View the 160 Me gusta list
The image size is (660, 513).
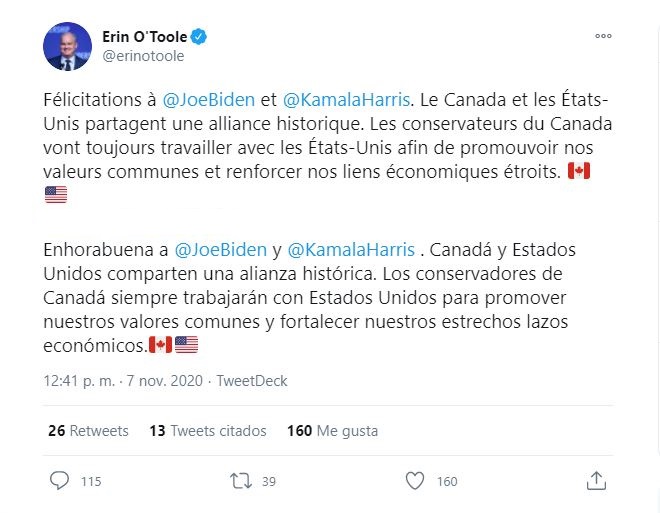point(333,431)
